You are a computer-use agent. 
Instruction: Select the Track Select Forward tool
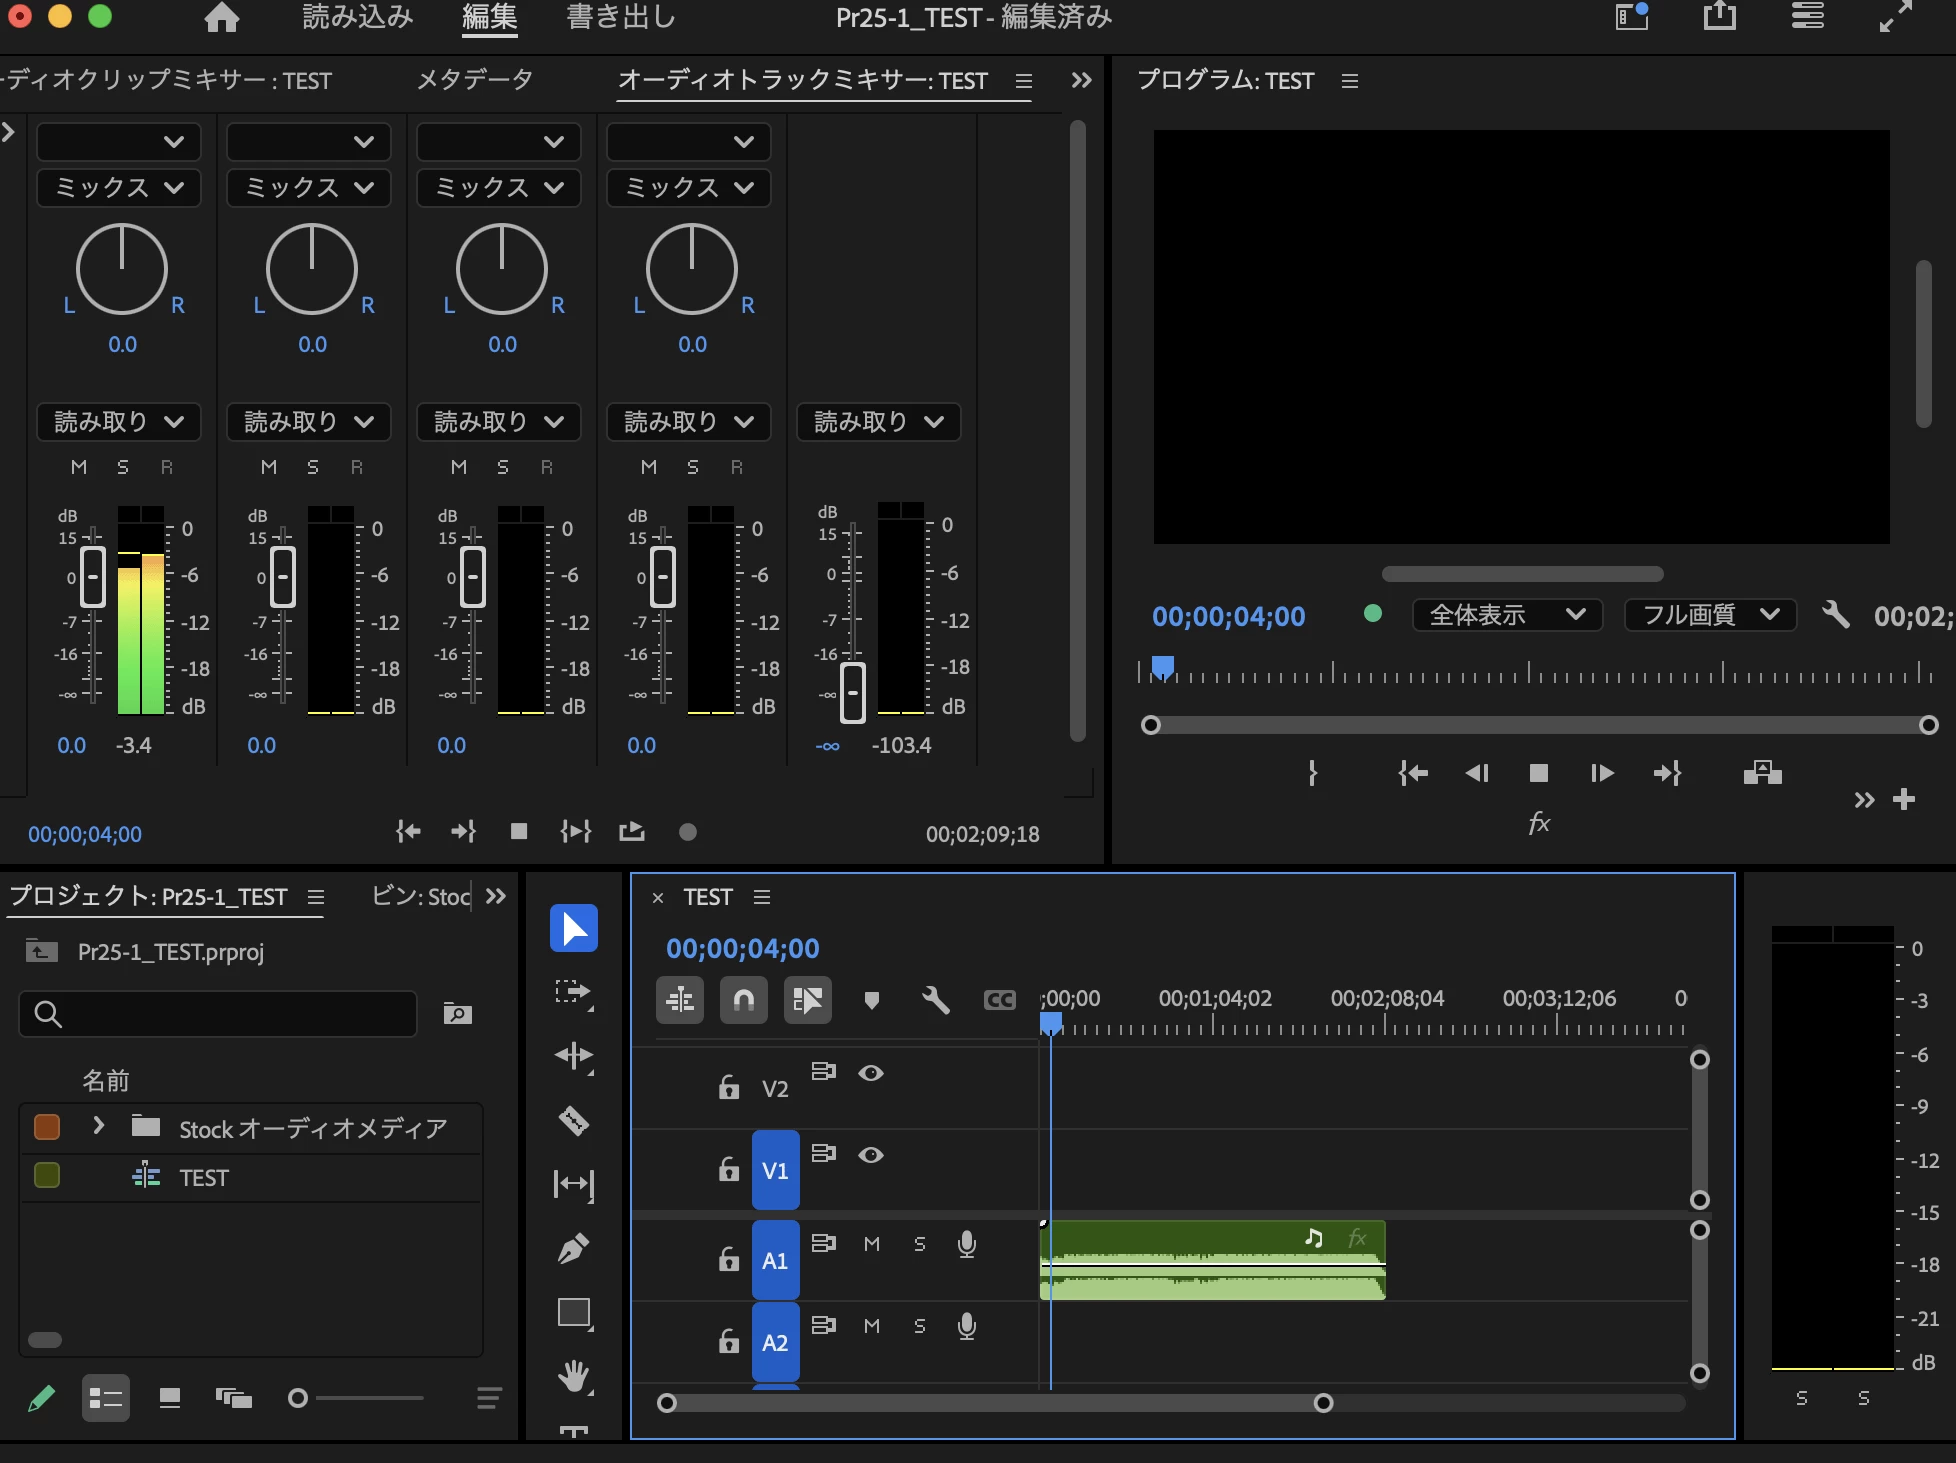[573, 992]
